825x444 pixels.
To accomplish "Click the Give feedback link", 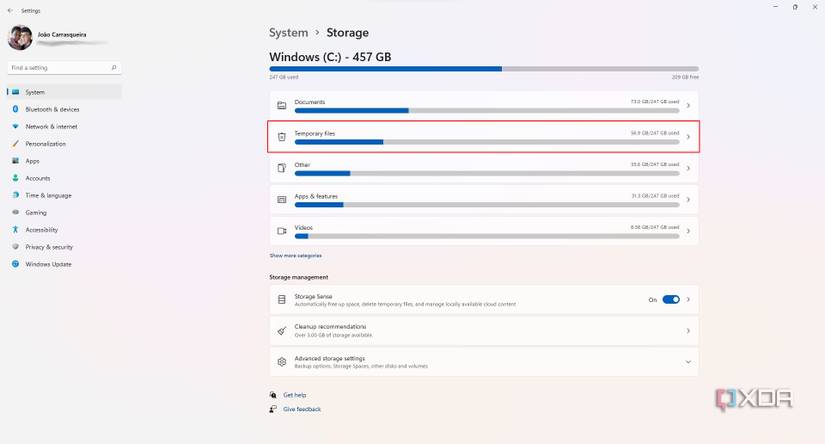I will 302,409.
